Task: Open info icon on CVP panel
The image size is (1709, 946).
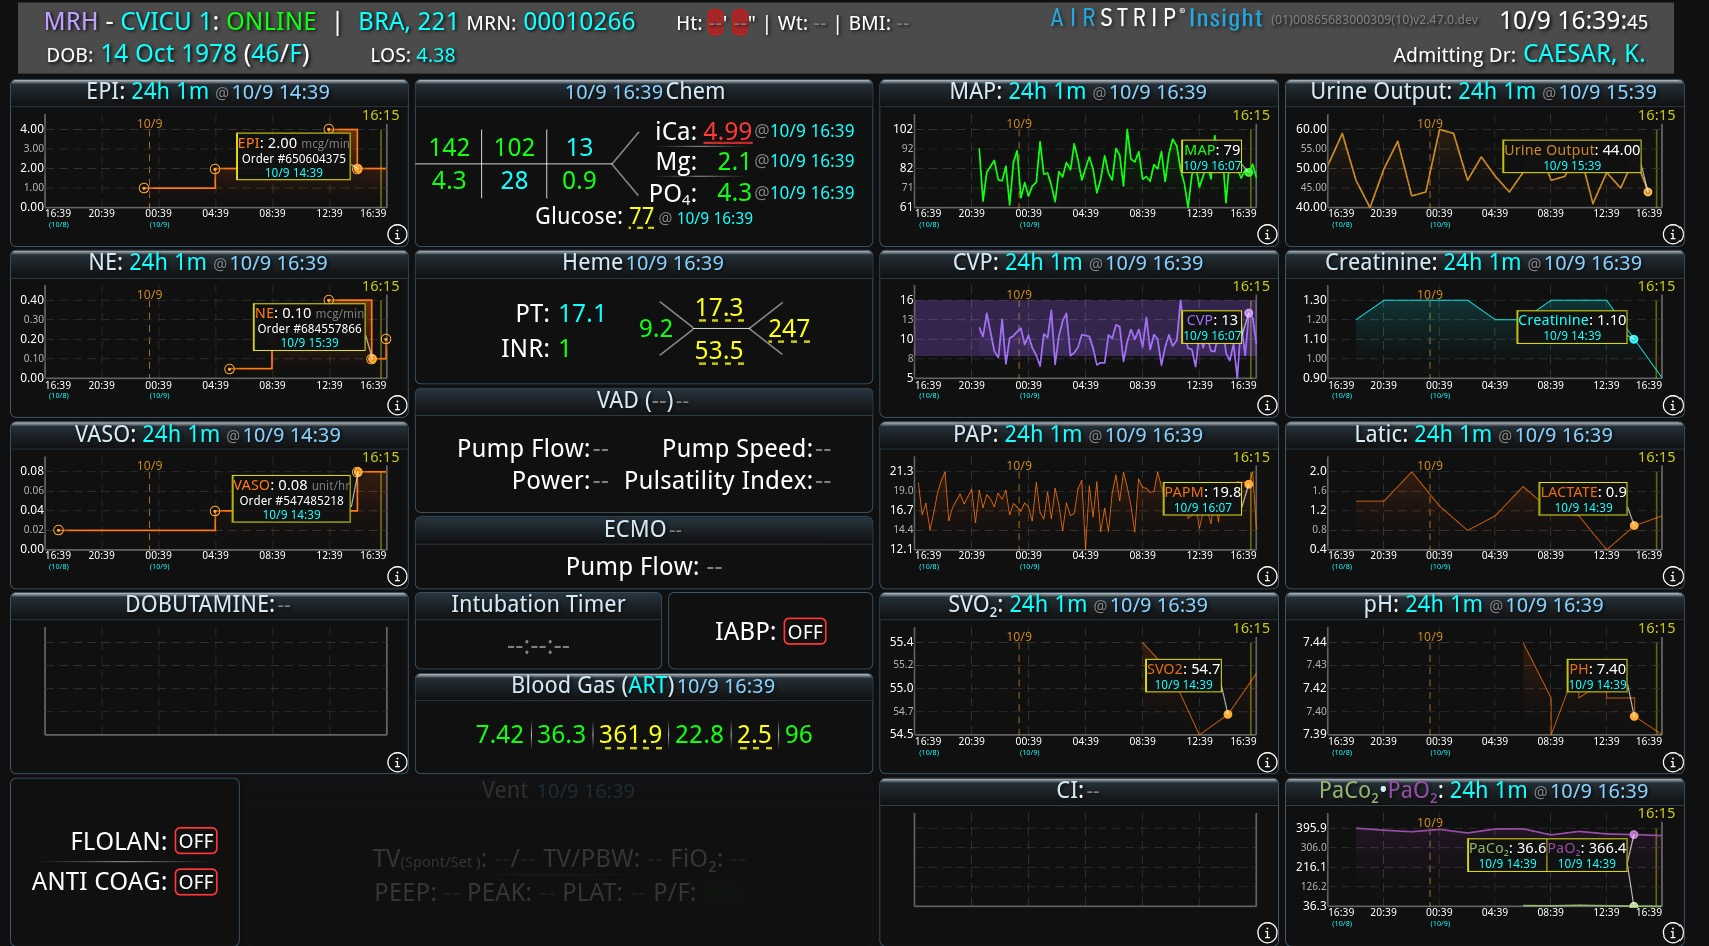Action: click(x=1267, y=406)
